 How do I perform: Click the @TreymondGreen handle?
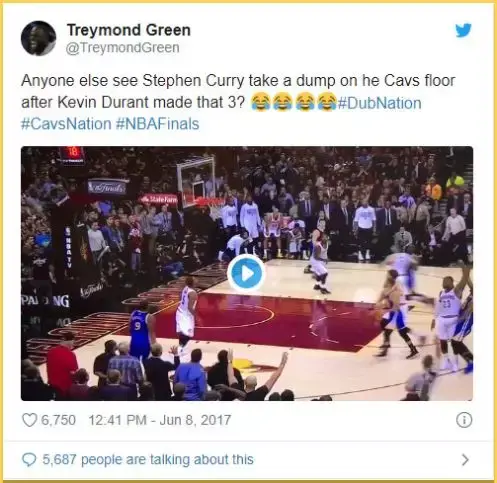click(x=123, y=47)
